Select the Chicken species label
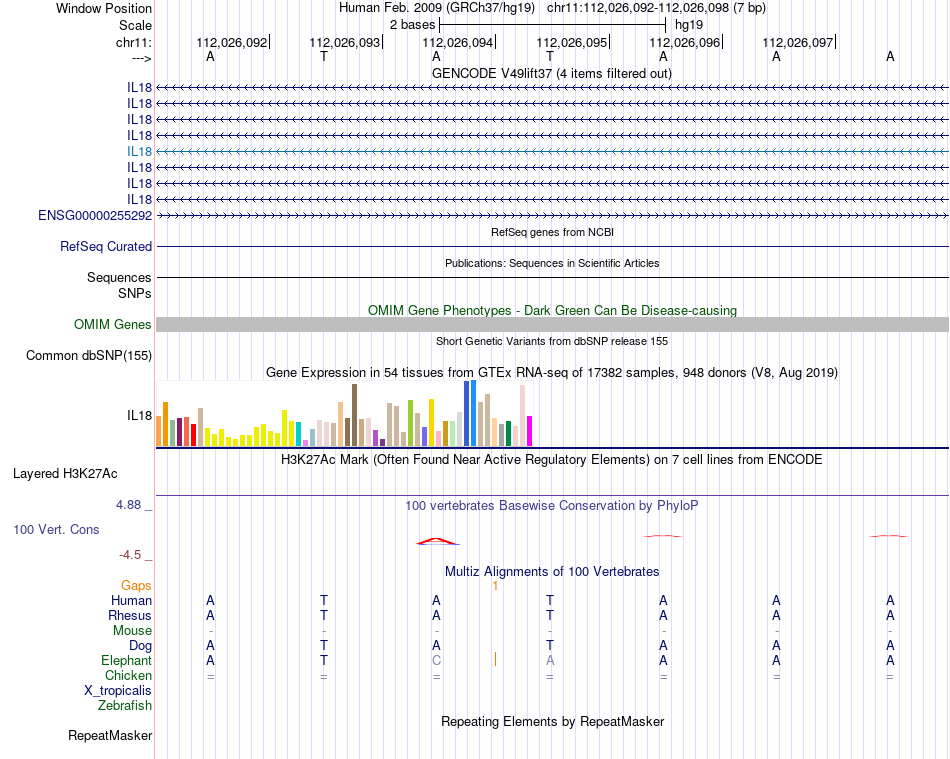This screenshot has height=759, width=950. click(128, 675)
